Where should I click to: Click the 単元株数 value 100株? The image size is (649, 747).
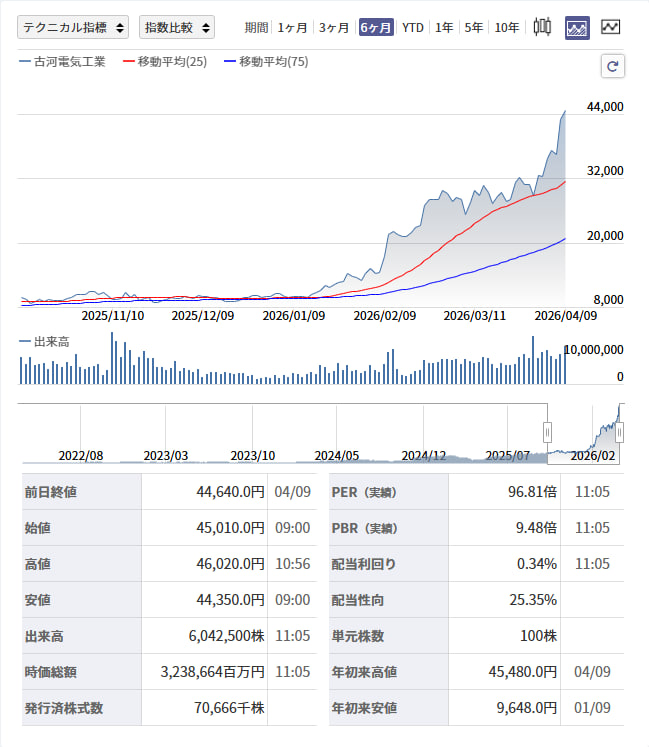[538, 636]
